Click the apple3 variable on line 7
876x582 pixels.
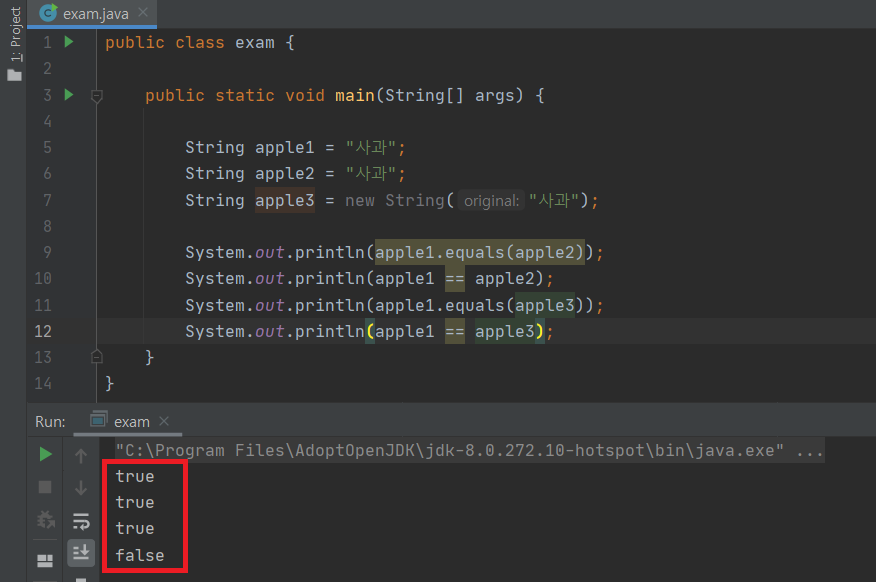tap(285, 200)
